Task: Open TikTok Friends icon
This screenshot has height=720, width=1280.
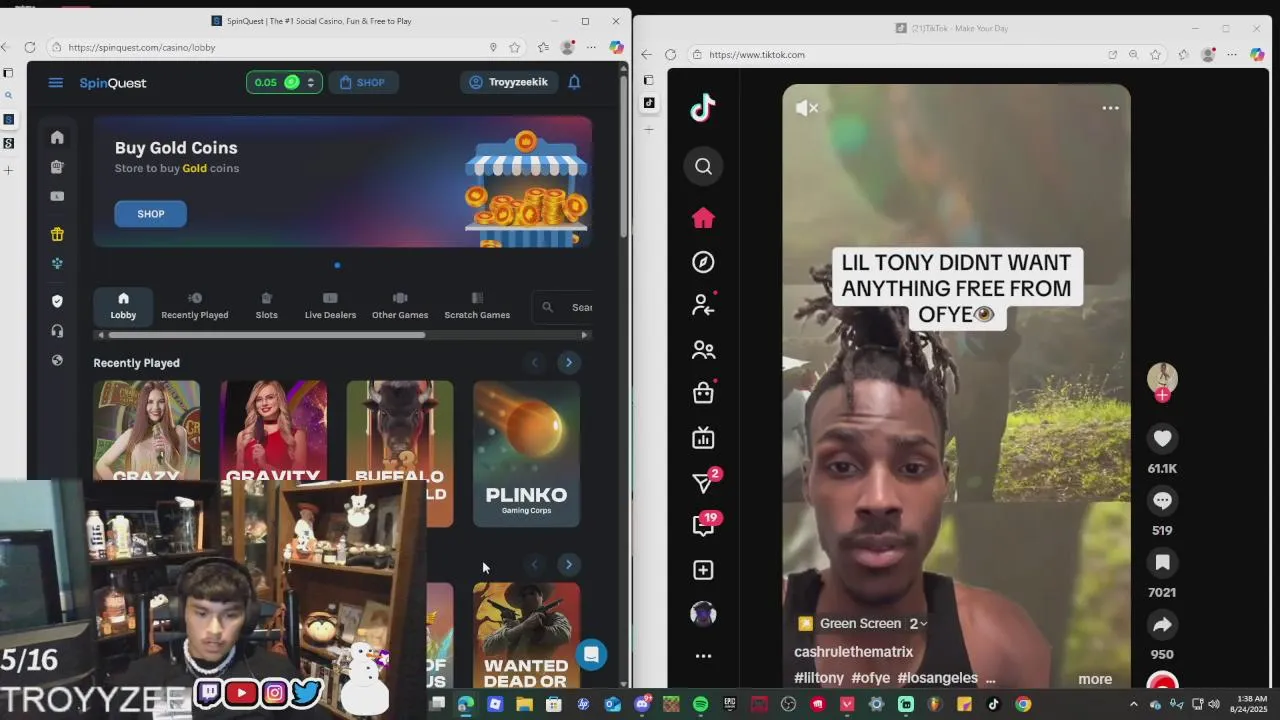Action: point(703,350)
